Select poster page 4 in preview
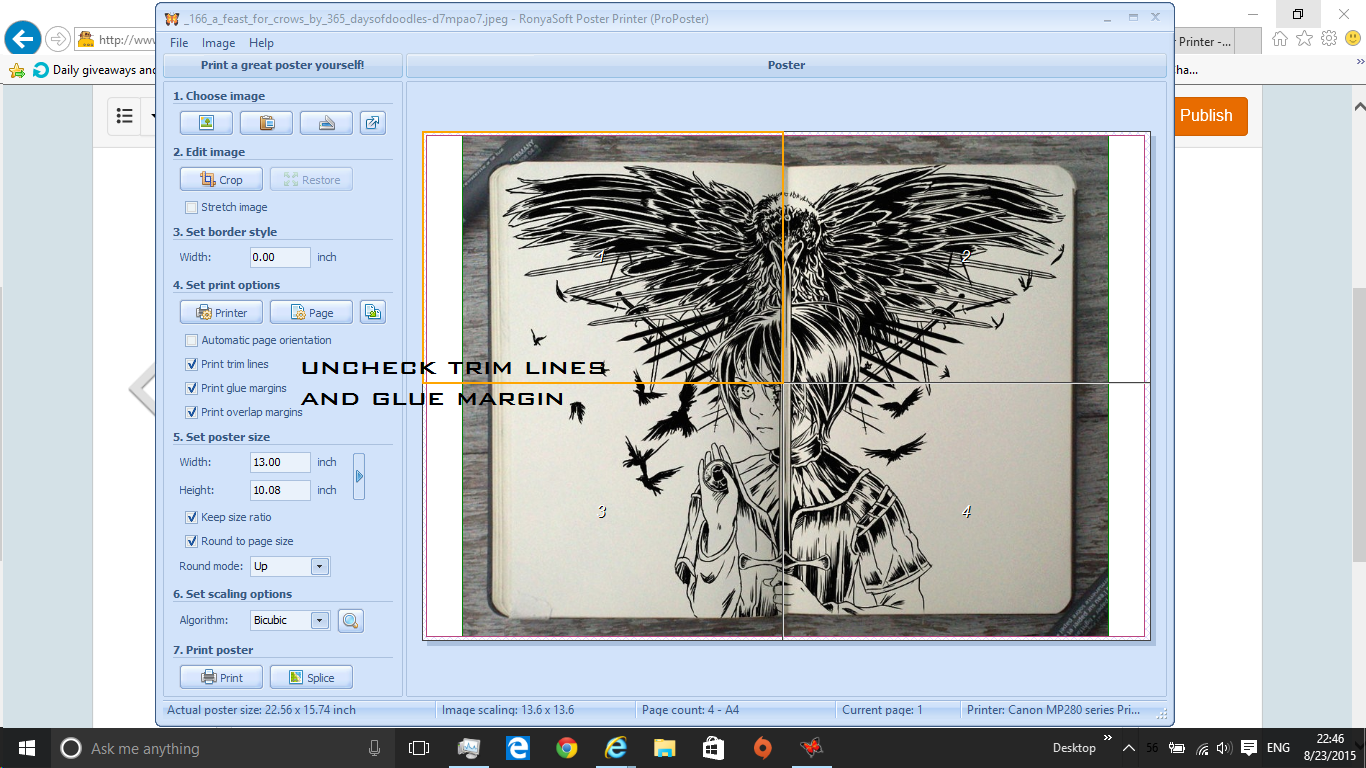The height and width of the screenshot is (768, 1366). 966,512
